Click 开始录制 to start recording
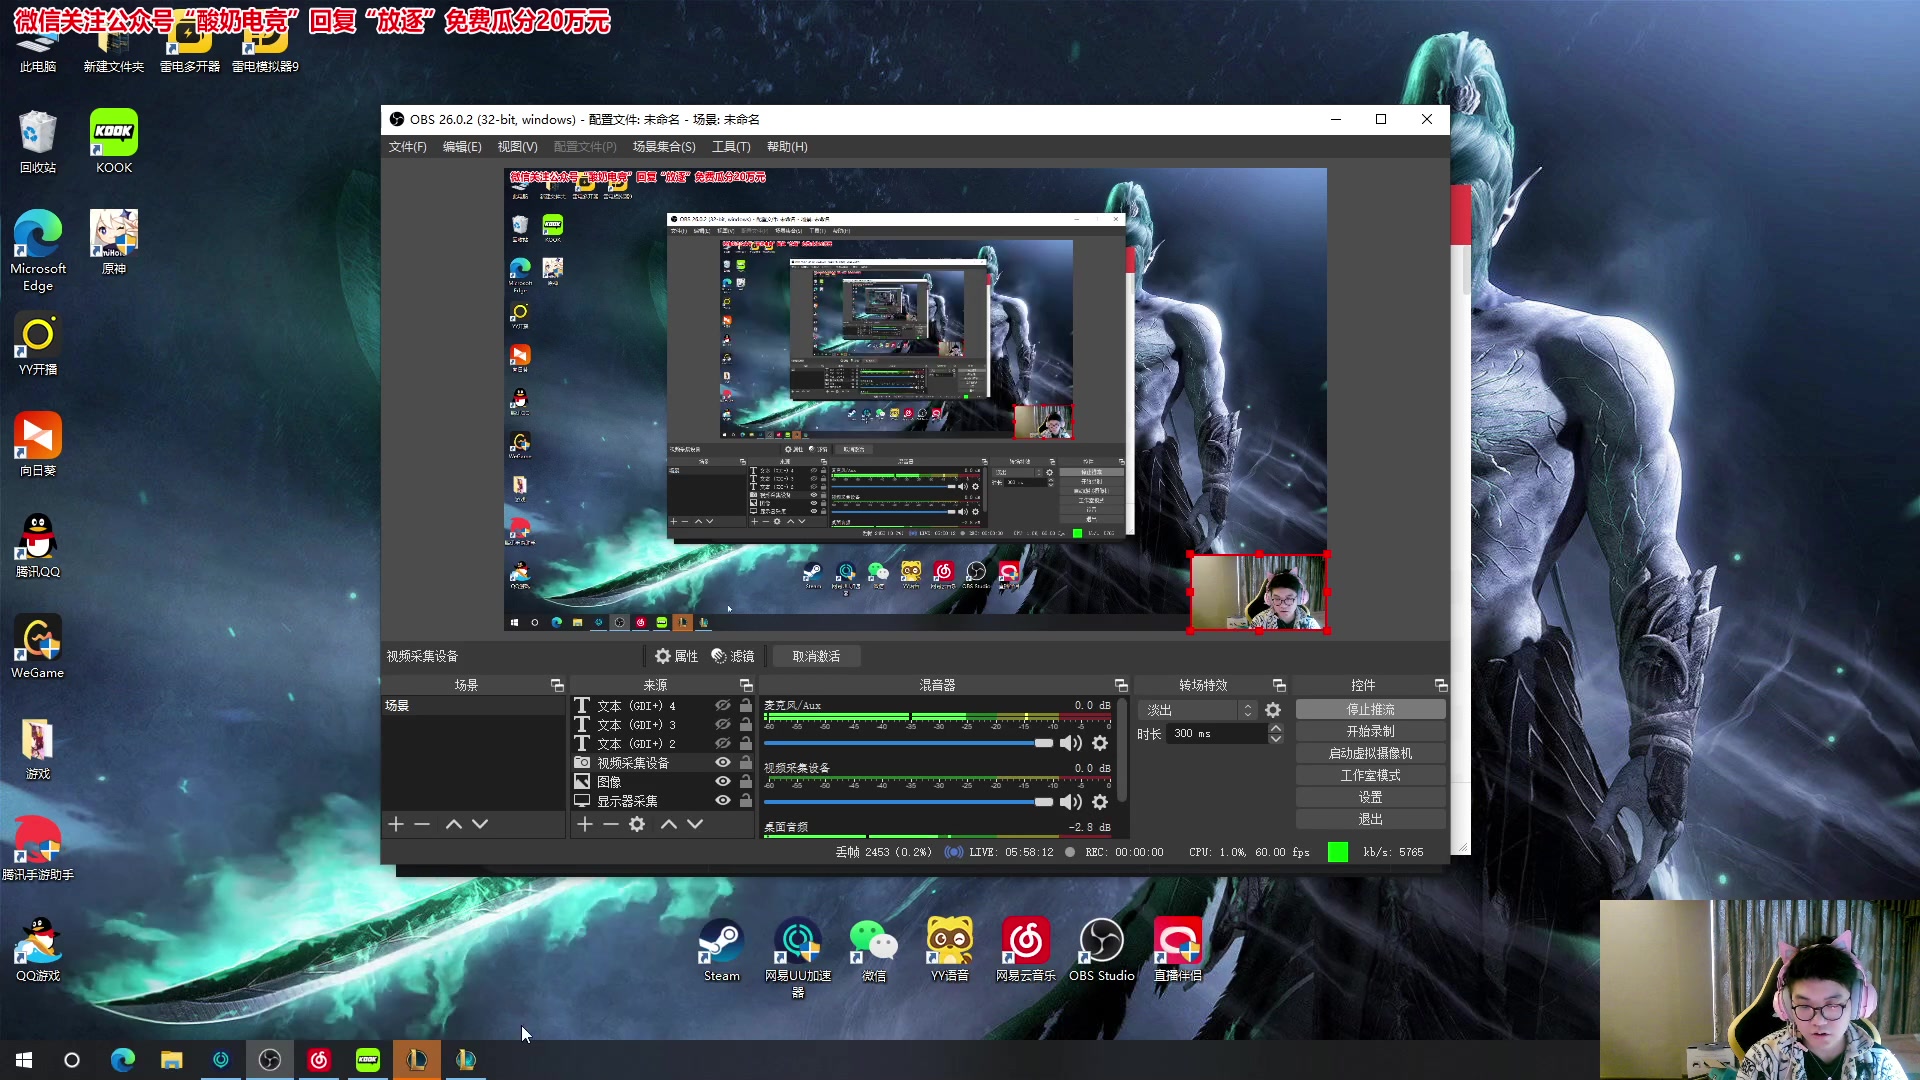The height and width of the screenshot is (1080, 1920). click(x=1370, y=731)
